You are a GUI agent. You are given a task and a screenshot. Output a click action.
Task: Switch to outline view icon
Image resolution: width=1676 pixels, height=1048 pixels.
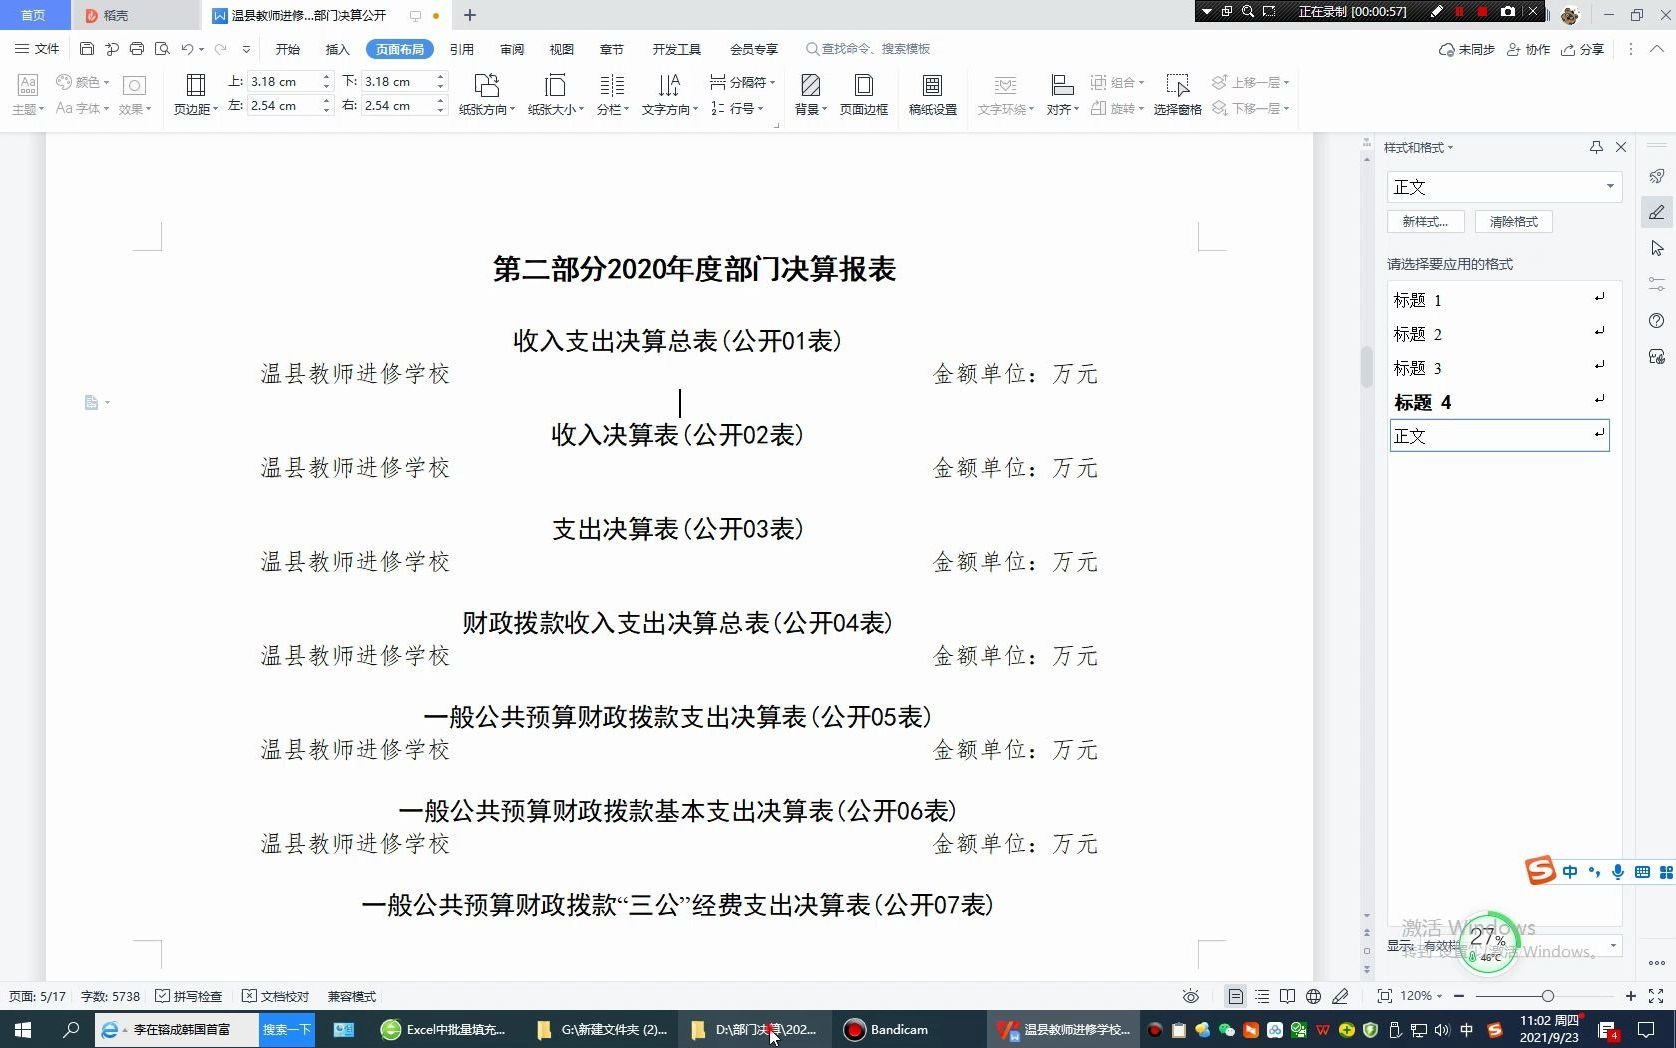click(1262, 996)
